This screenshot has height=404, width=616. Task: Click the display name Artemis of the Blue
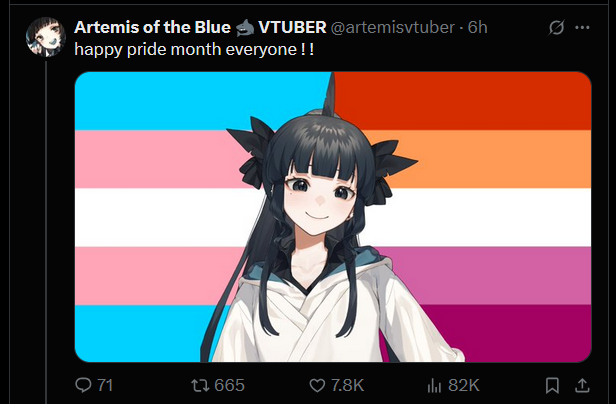click(152, 28)
